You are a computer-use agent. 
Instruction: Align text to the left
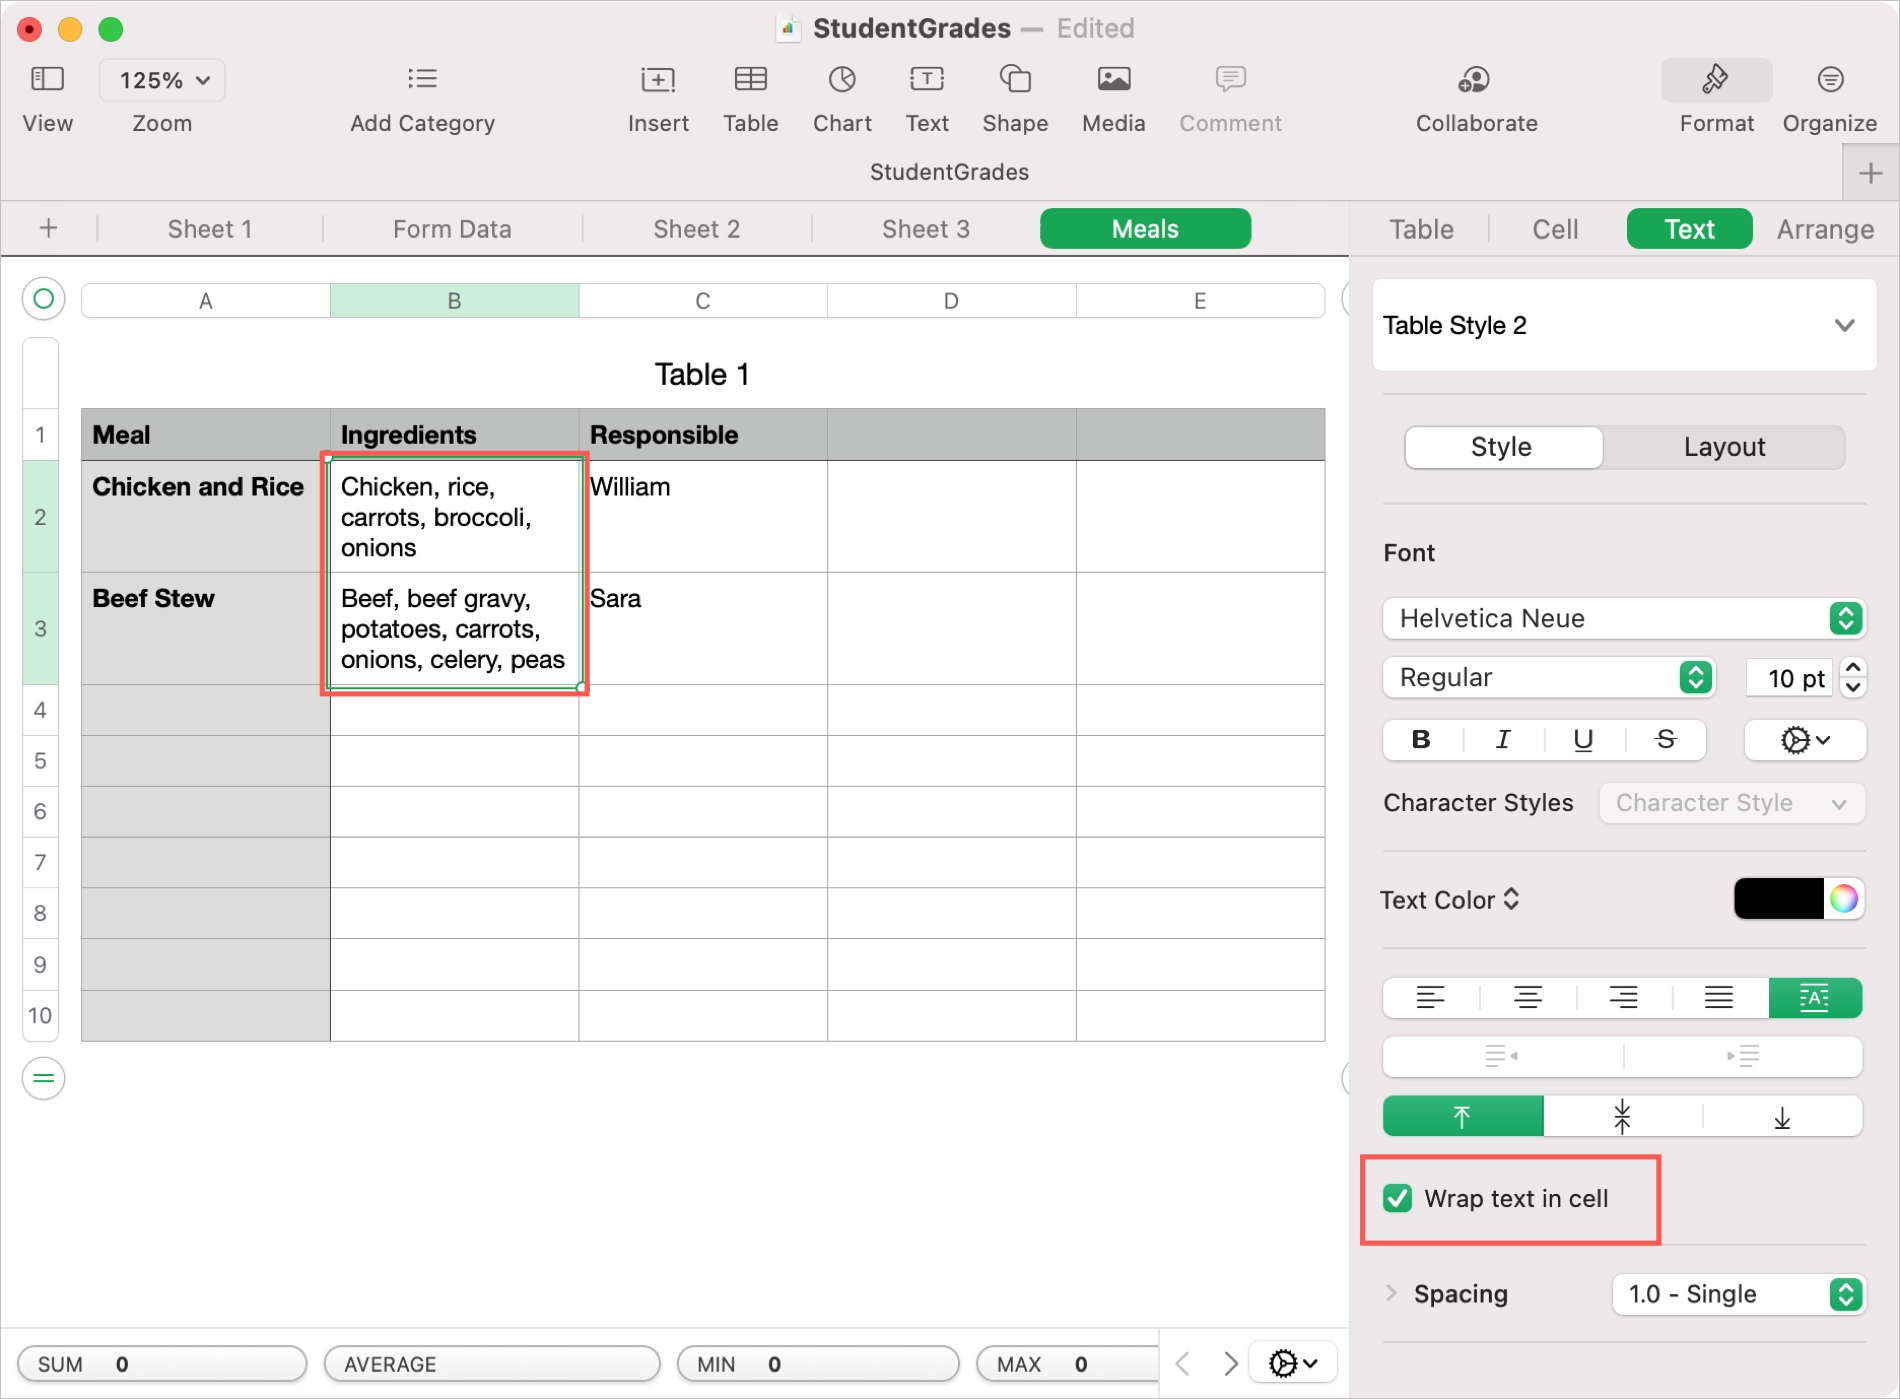(x=1431, y=998)
